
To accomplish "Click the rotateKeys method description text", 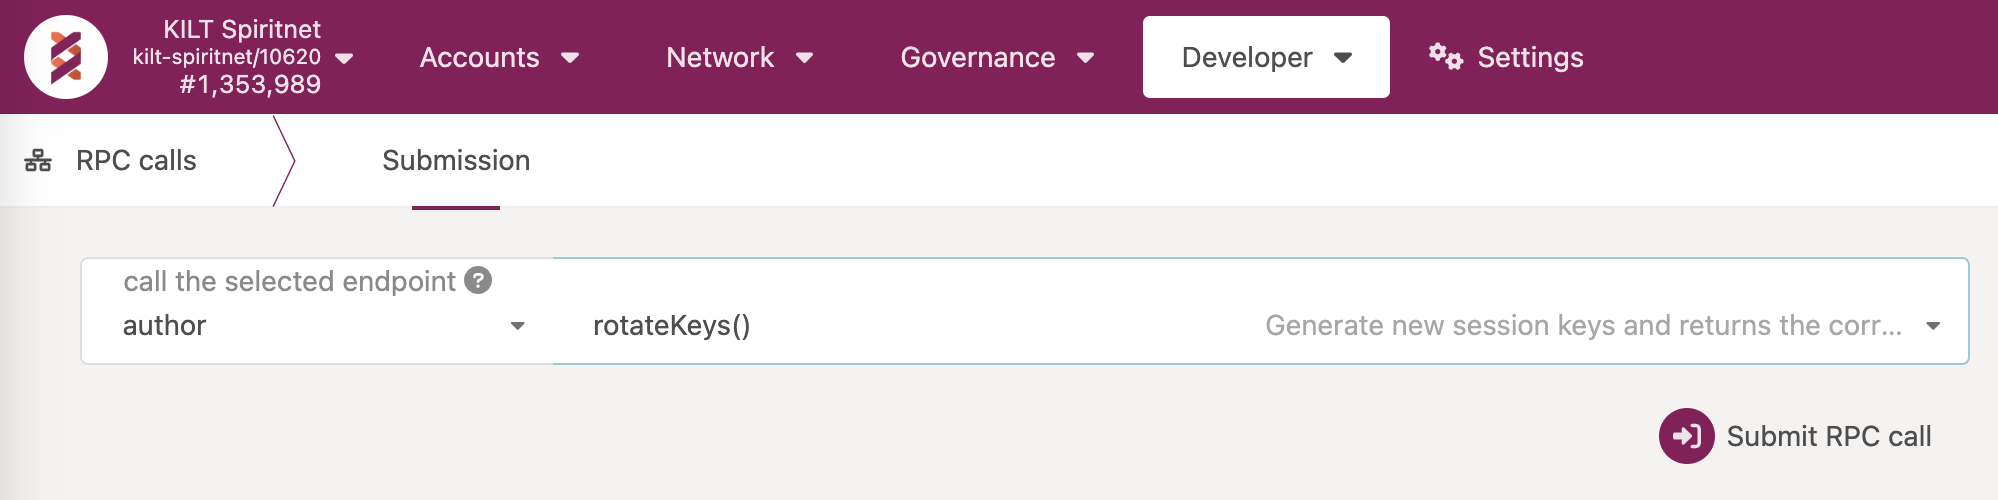I will pos(1582,326).
